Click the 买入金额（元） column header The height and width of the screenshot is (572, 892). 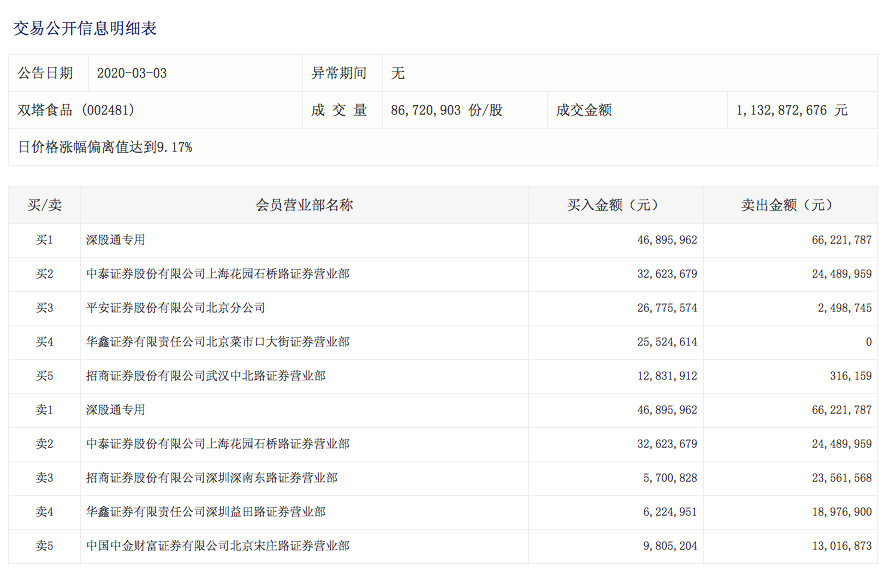(x=614, y=205)
